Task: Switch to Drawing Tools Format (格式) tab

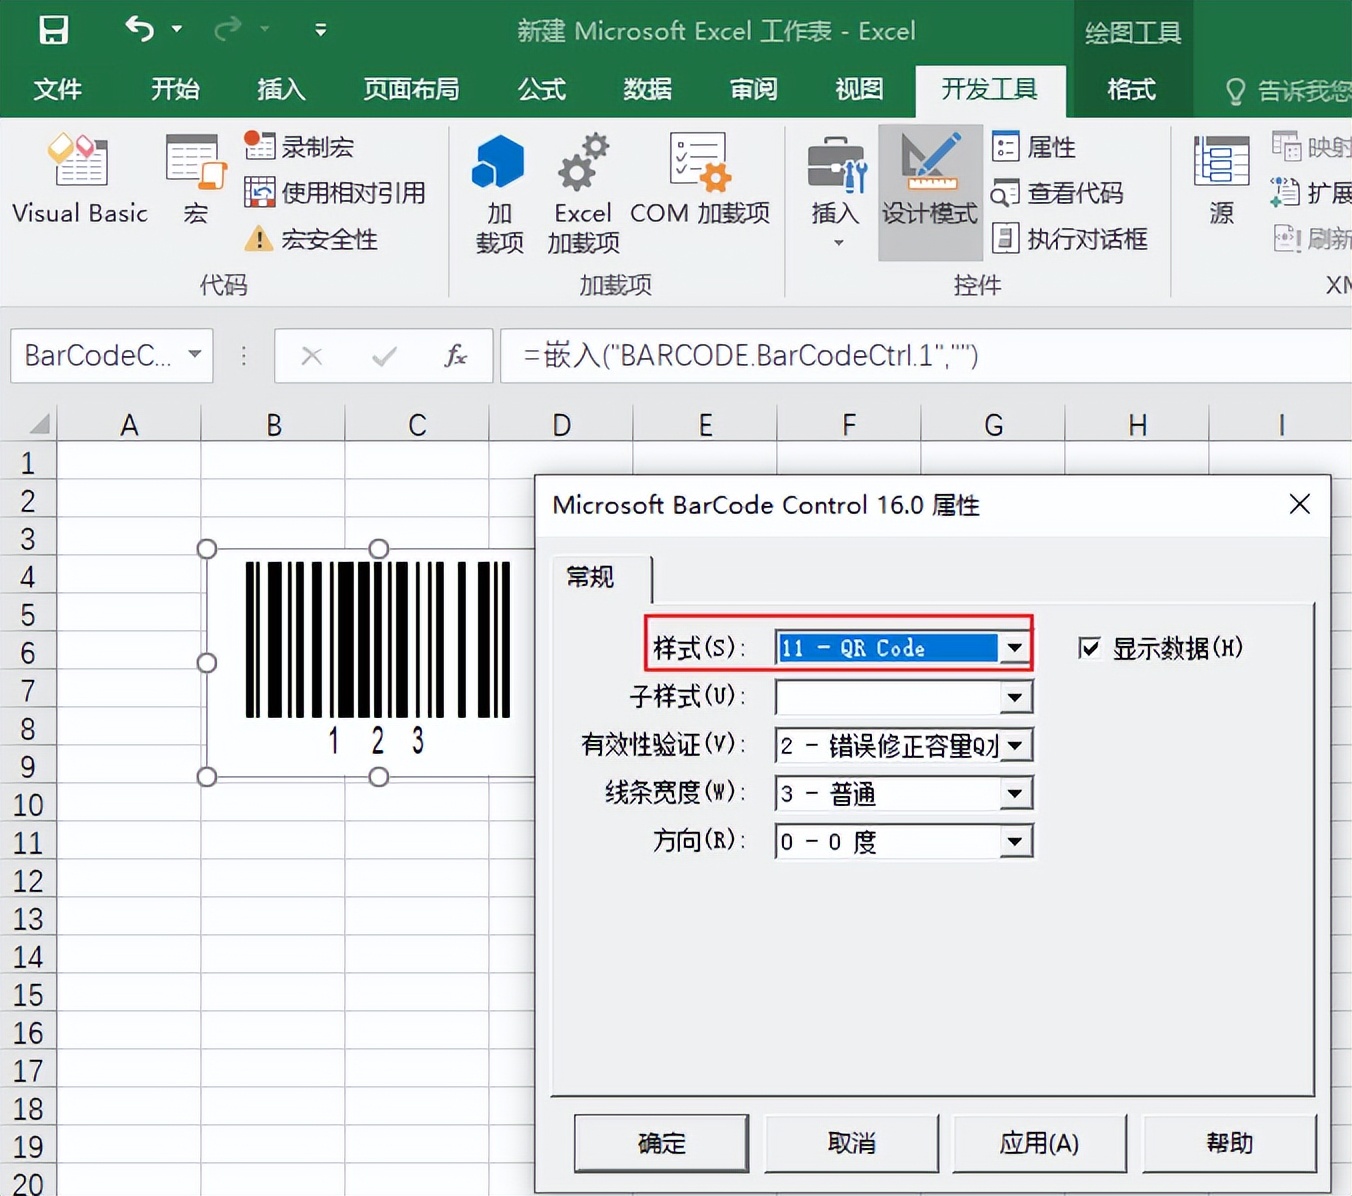Action: click(1131, 90)
